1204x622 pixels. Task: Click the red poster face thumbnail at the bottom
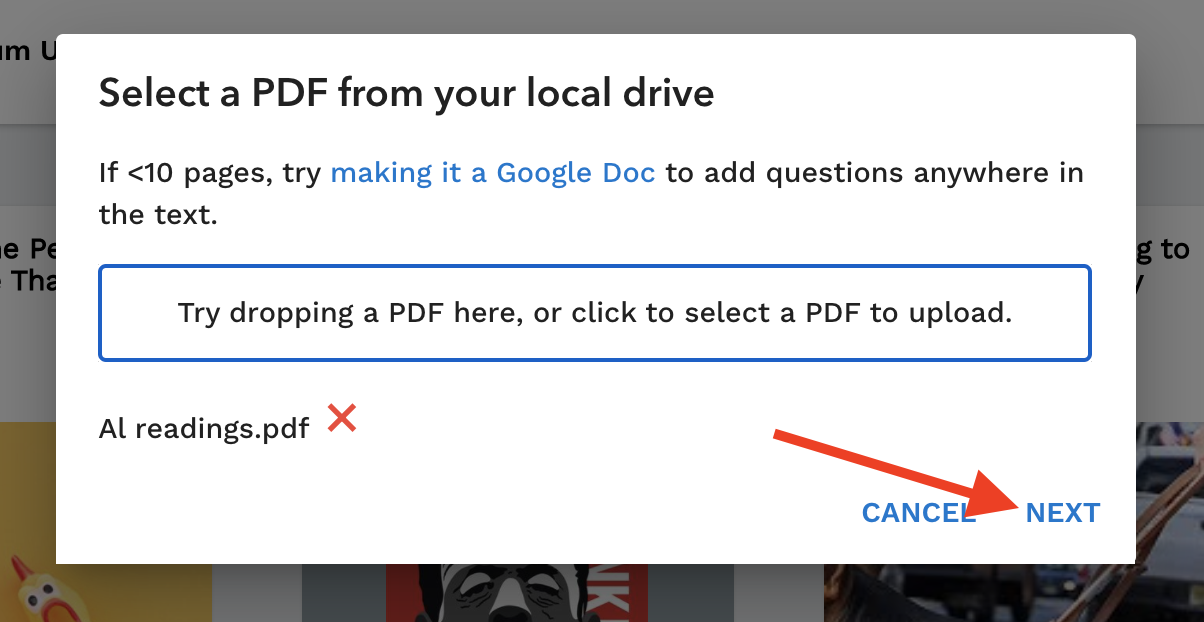[x=516, y=592]
